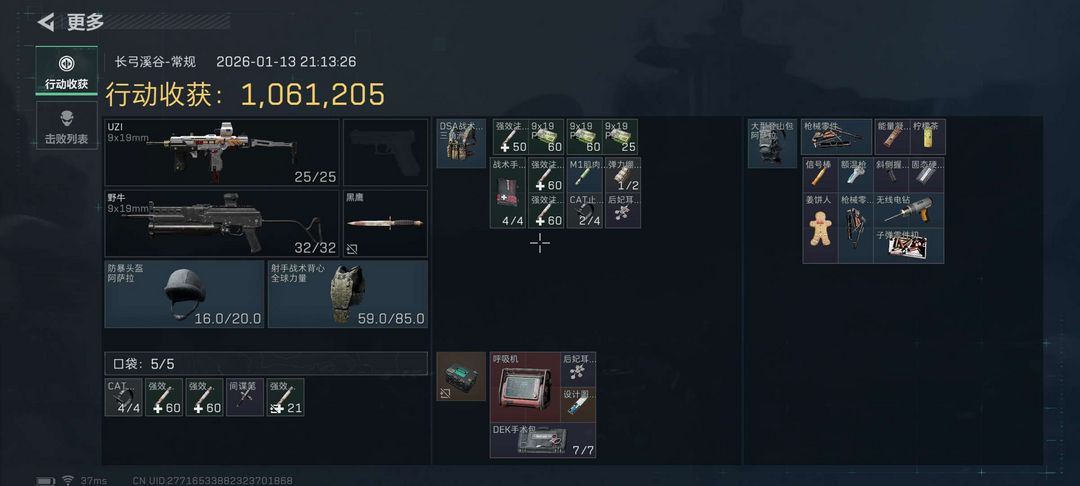The image size is (1080, 486).
Task: Select the 野牛 weapon slot
Action: 222,223
